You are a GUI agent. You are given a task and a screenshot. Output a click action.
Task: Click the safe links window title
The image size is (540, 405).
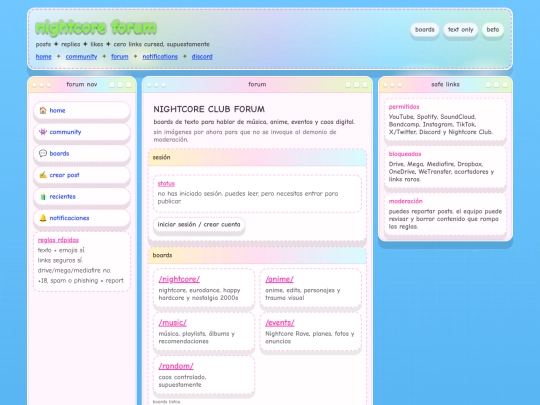coord(445,84)
